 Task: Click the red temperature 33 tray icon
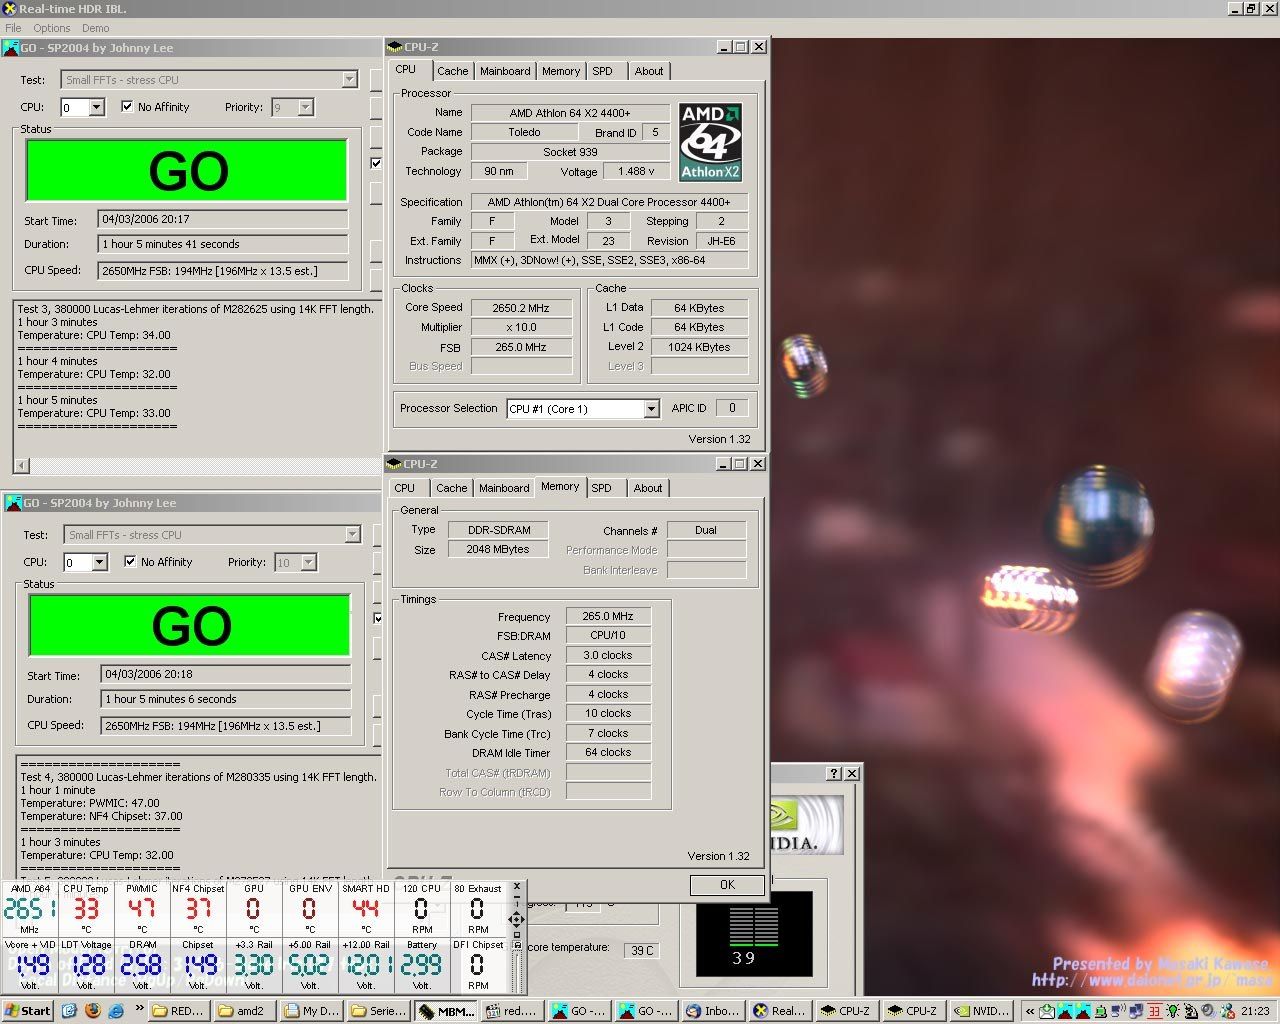(1155, 1011)
